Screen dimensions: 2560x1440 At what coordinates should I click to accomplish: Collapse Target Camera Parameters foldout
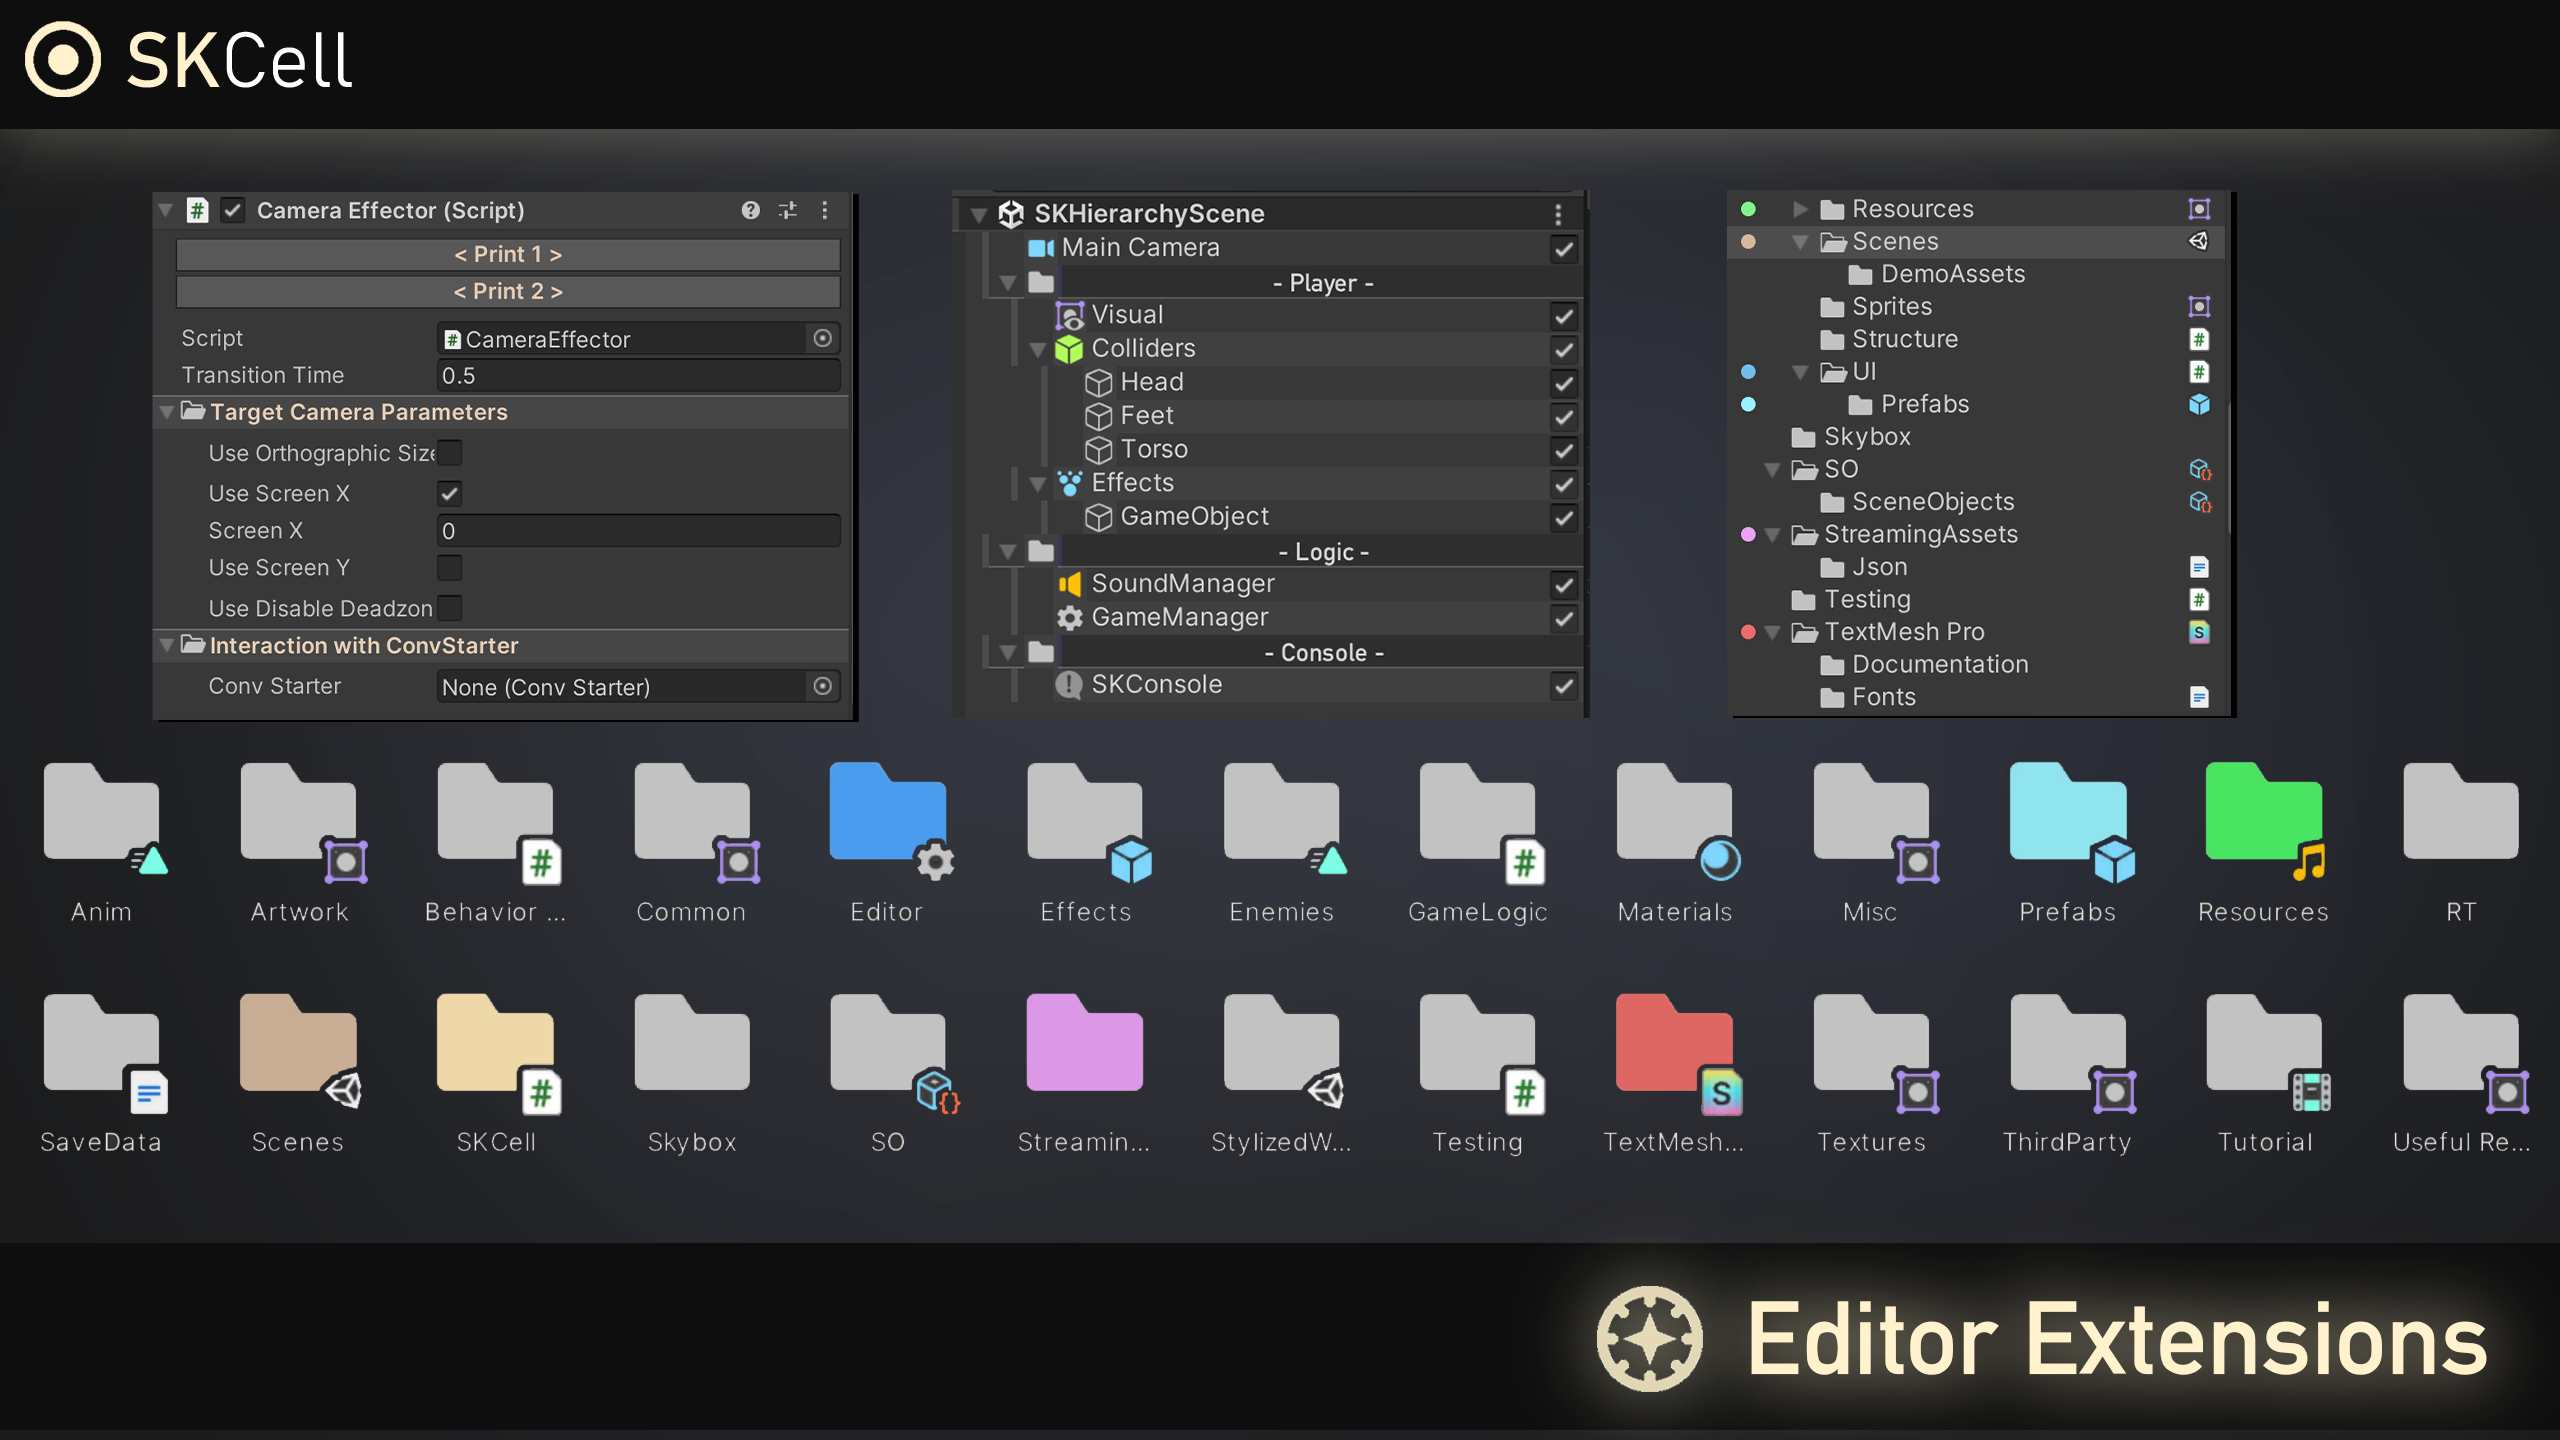pyautogui.click(x=167, y=411)
